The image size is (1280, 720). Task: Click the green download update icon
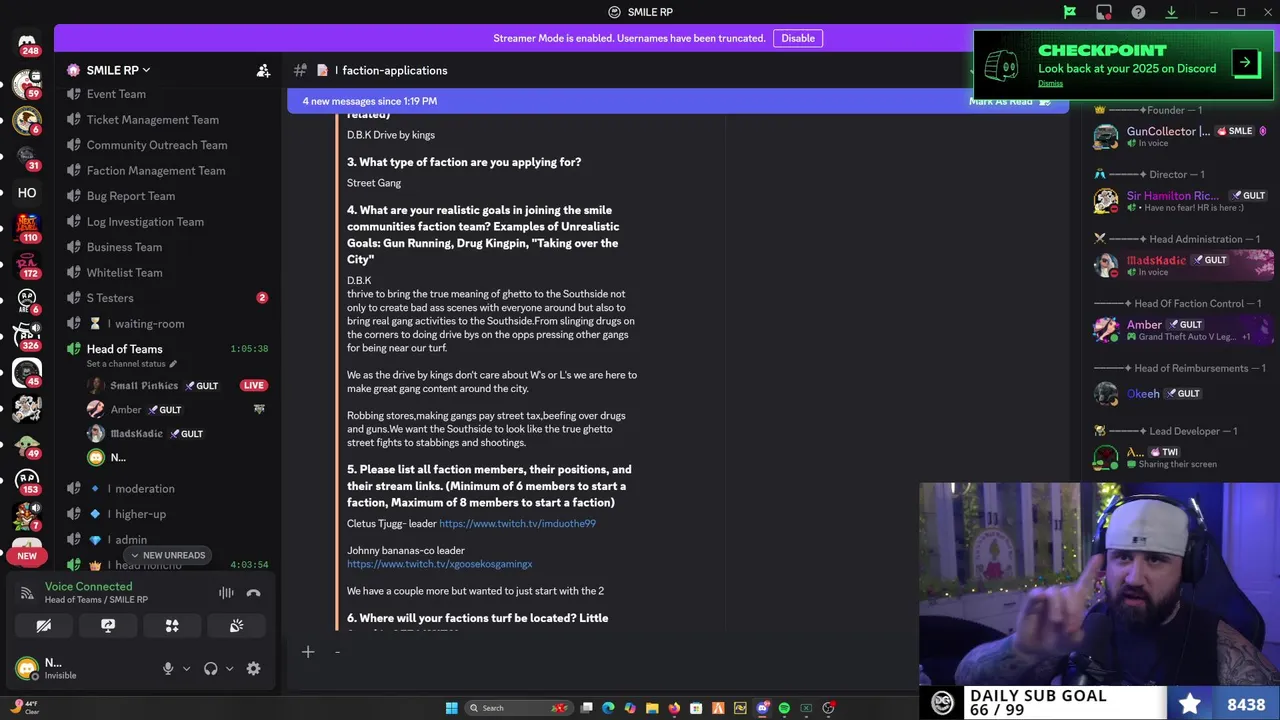1171,12
